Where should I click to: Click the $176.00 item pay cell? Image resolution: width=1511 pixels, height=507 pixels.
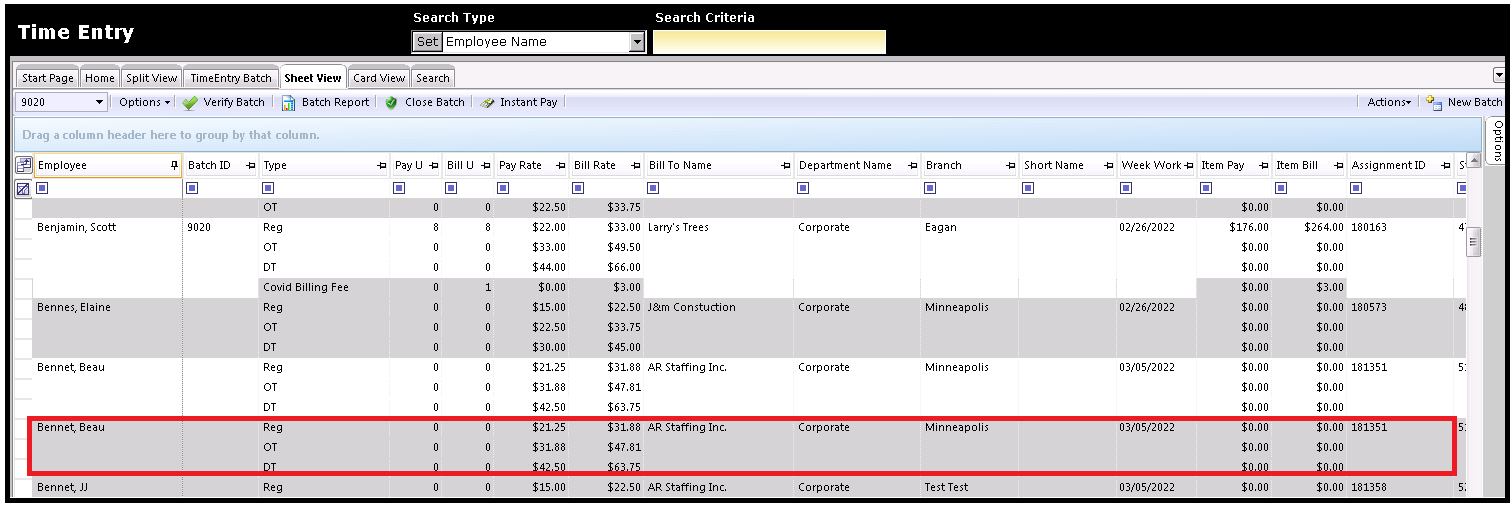[x=1234, y=227]
